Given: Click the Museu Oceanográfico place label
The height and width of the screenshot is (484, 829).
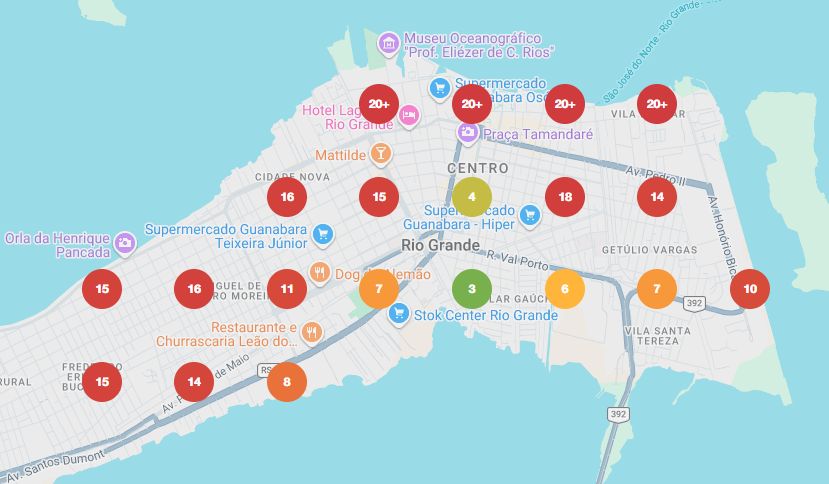Looking at the screenshot, I should click(x=479, y=45).
